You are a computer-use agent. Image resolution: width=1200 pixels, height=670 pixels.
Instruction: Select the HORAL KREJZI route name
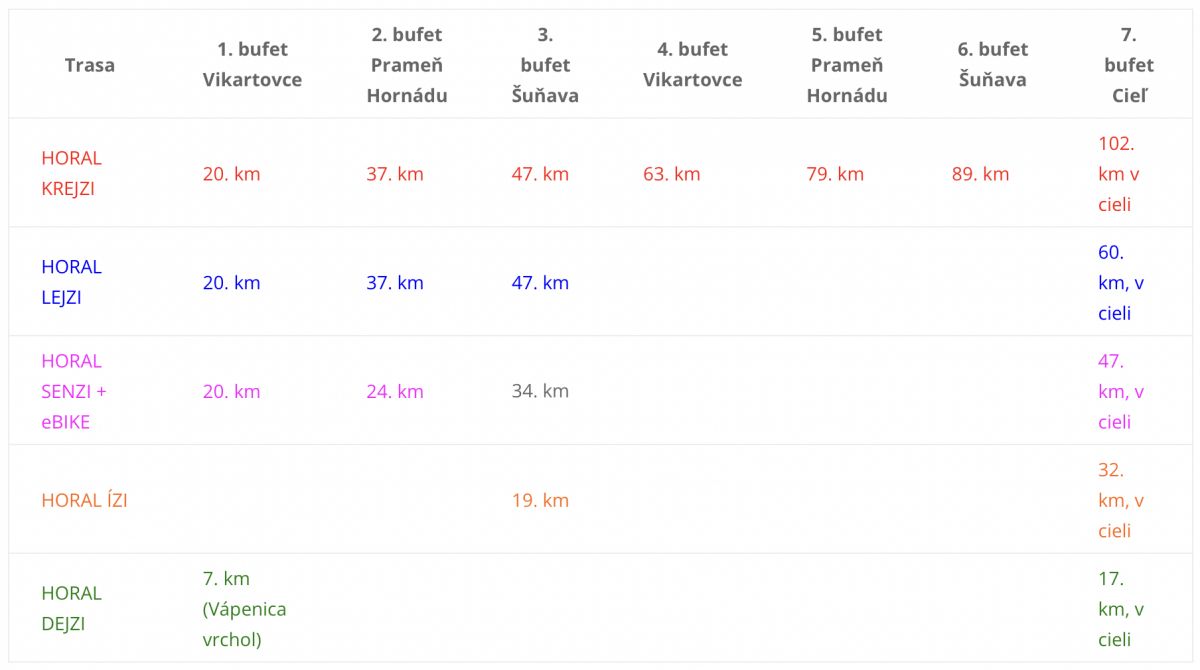tap(72, 173)
